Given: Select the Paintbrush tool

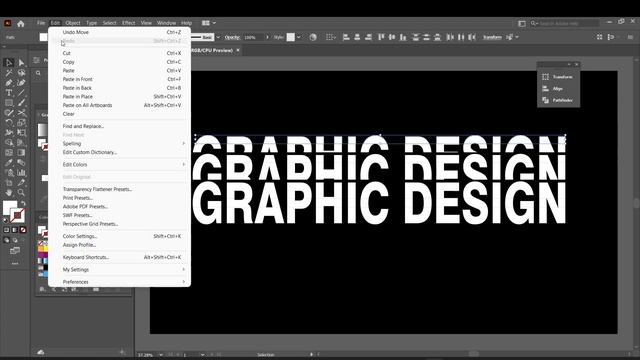Looking at the screenshot, I should tap(21, 103).
